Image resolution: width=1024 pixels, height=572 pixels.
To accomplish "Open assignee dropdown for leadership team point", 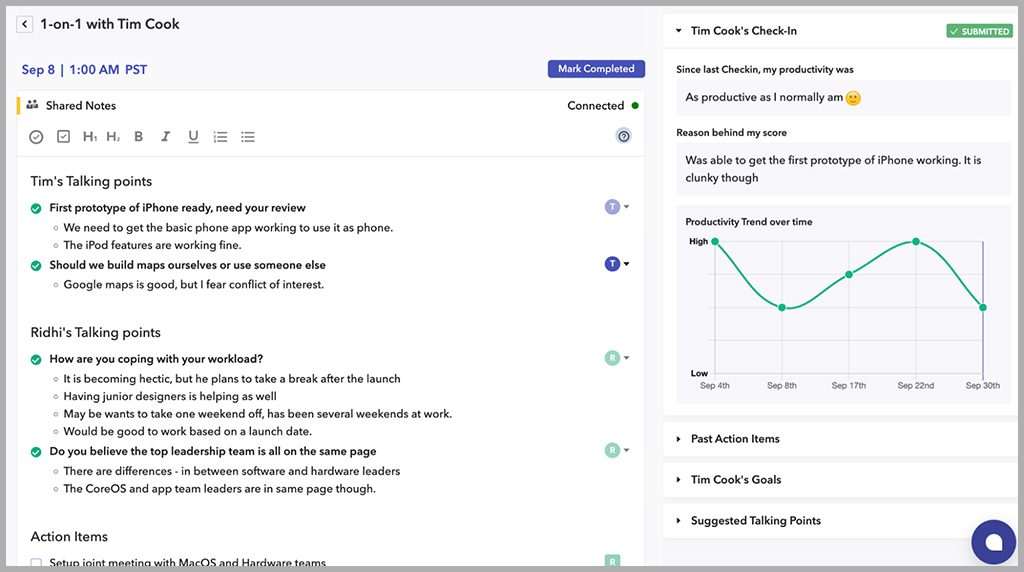I will point(626,450).
